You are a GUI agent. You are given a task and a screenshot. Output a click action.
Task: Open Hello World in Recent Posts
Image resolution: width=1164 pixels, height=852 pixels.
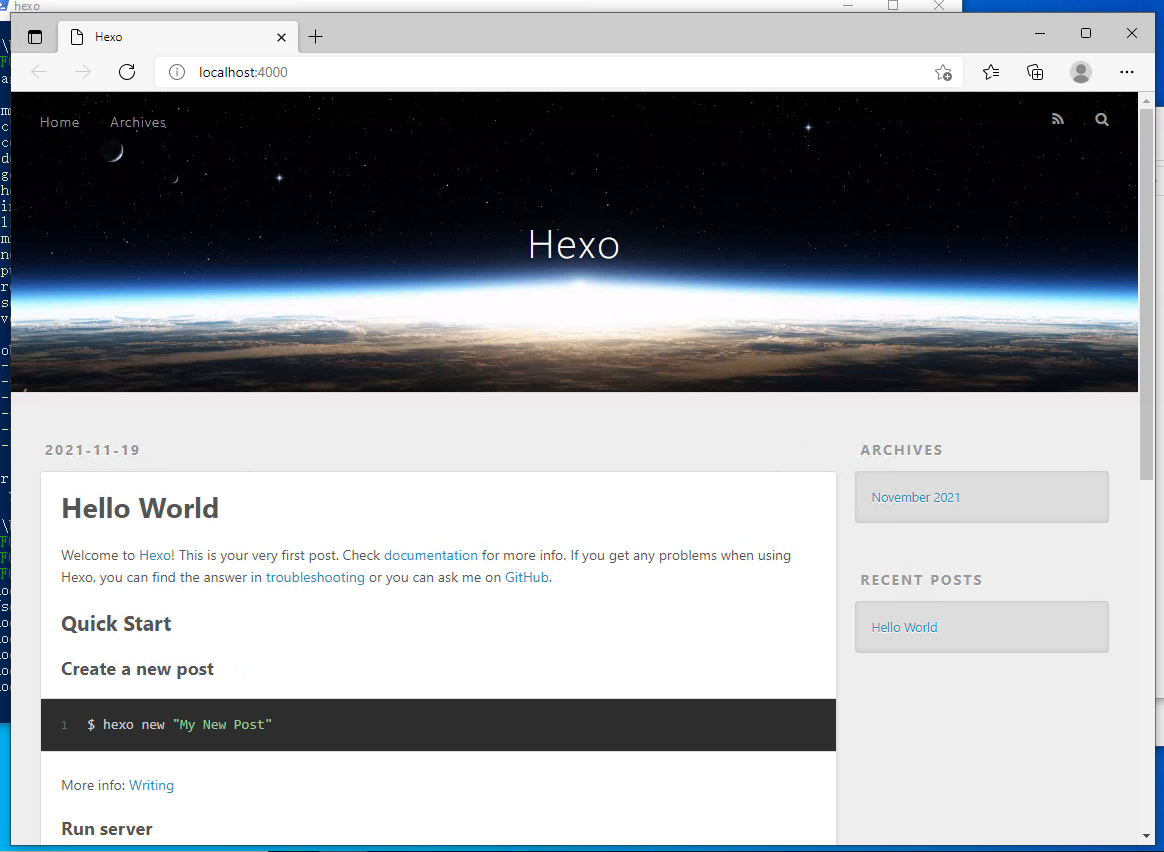click(904, 627)
